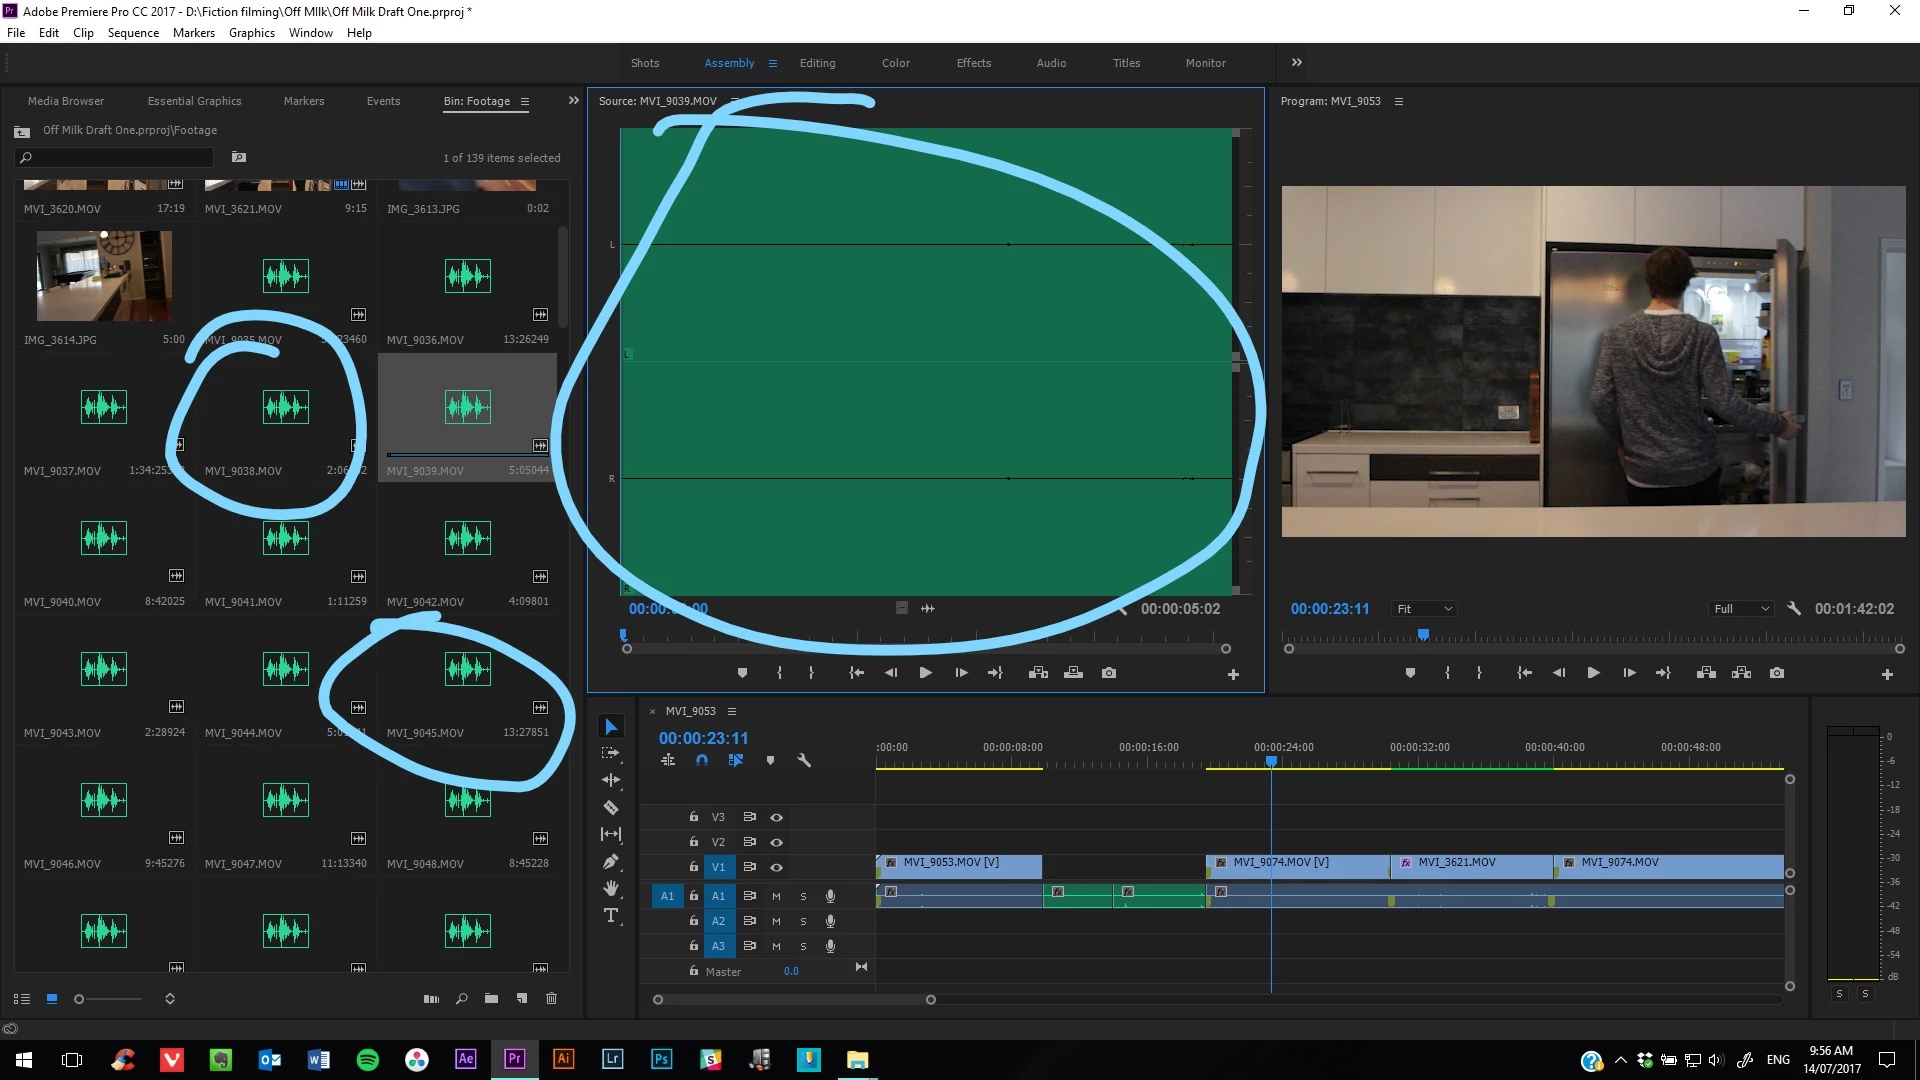Solo audio track A2

tap(803, 921)
